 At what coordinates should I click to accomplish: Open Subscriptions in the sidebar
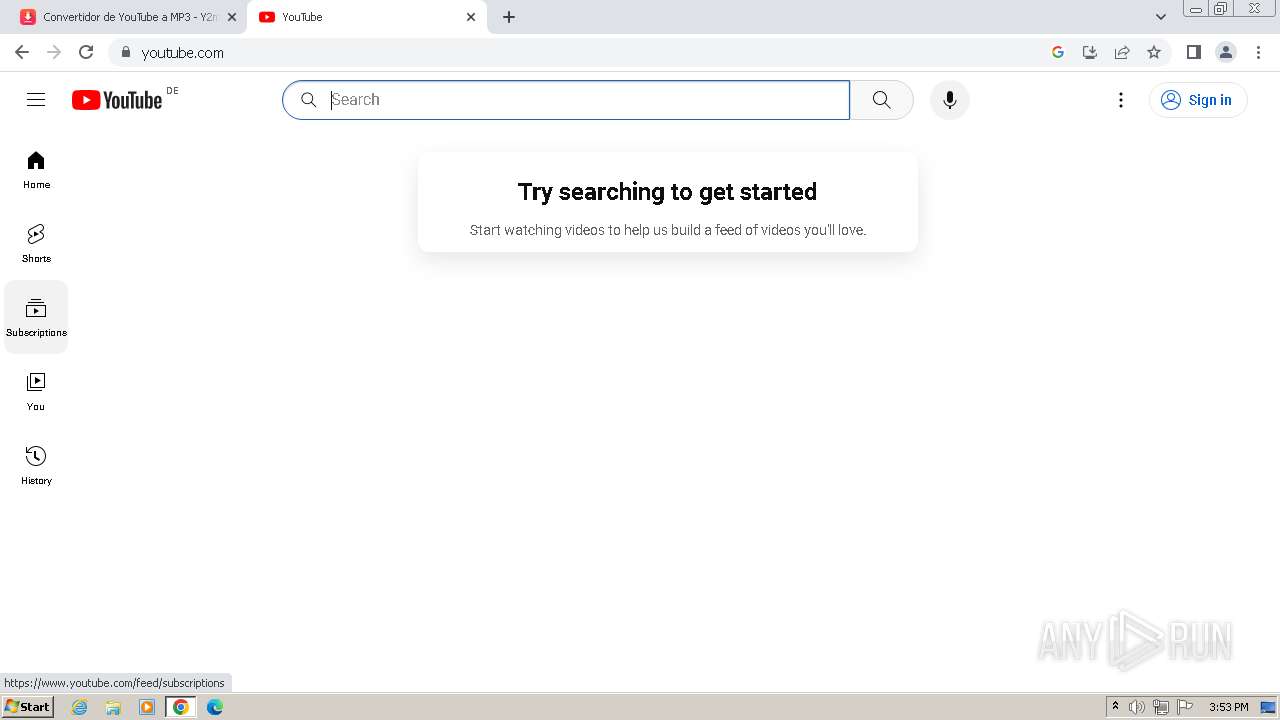pos(36,318)
